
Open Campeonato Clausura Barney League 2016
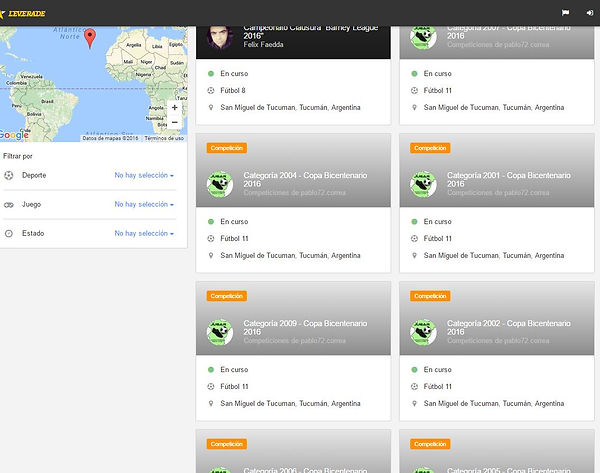311,32
